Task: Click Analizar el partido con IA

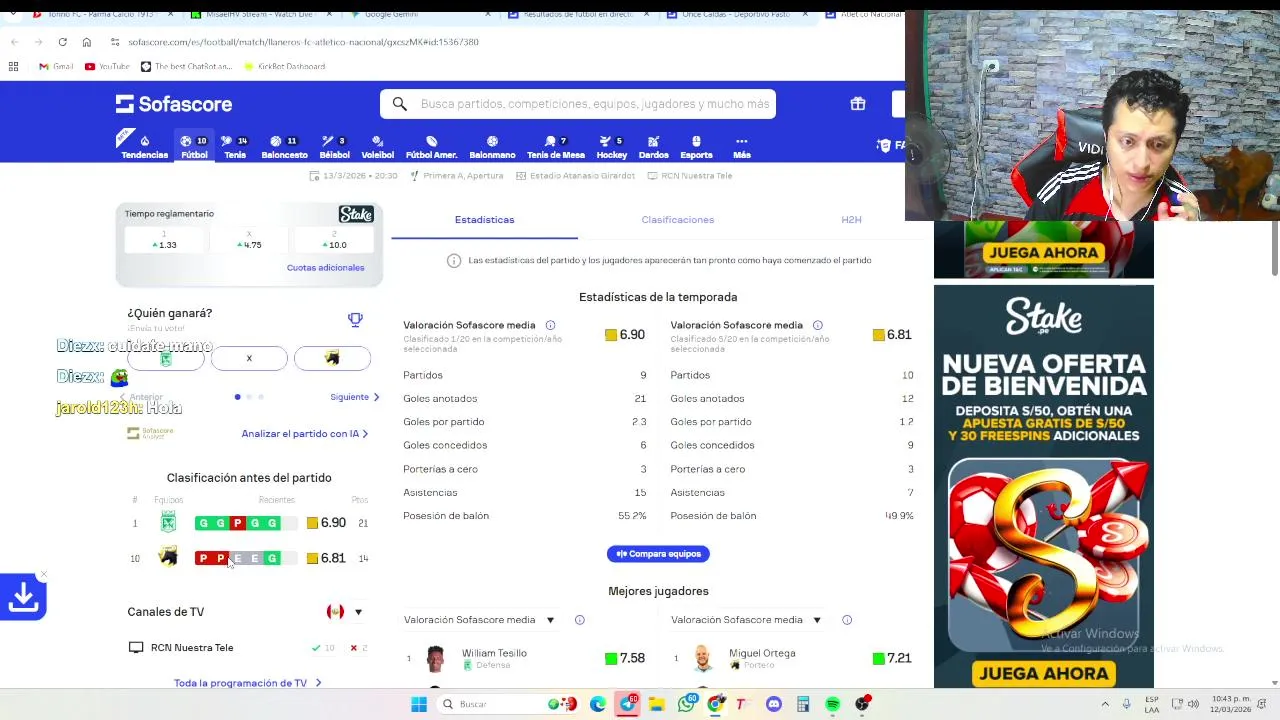Action: (x=305, y=434)
